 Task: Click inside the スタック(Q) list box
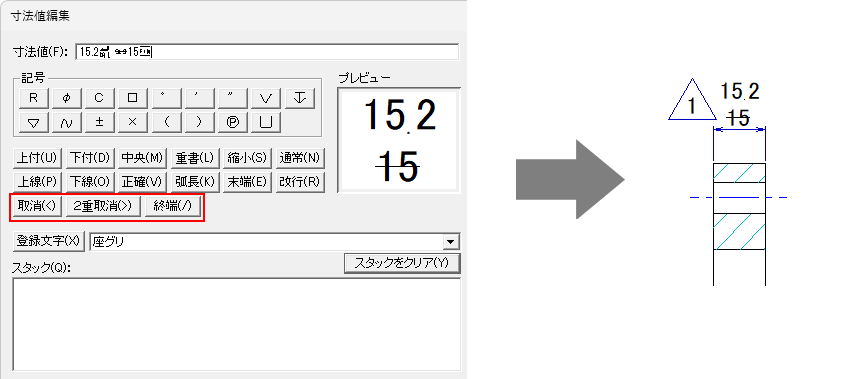pyautogui.click(x=237, y=324)
